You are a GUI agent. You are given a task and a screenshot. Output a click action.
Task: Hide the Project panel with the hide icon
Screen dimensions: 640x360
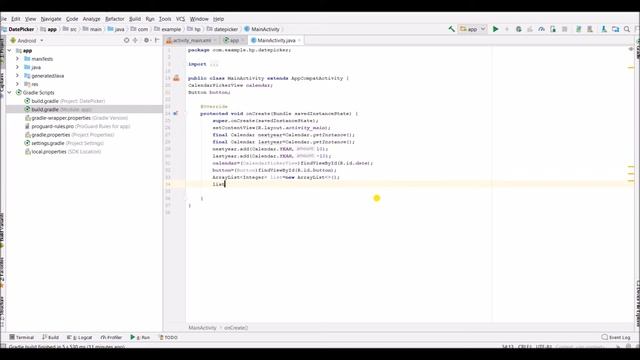[157, 40]
